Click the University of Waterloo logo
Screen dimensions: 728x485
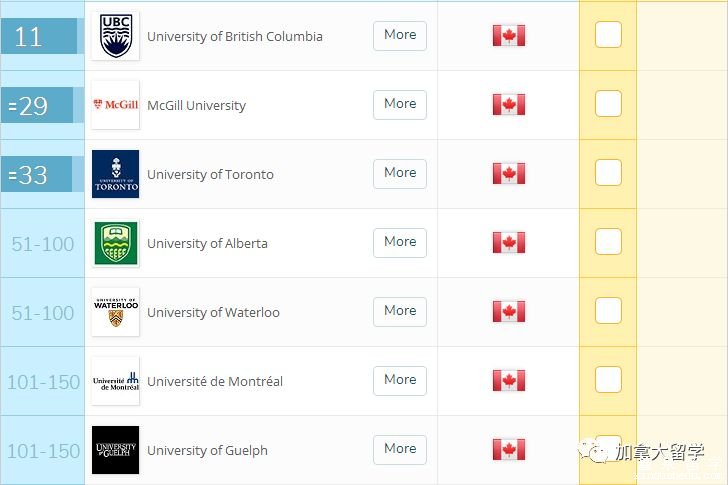point(116,312)
